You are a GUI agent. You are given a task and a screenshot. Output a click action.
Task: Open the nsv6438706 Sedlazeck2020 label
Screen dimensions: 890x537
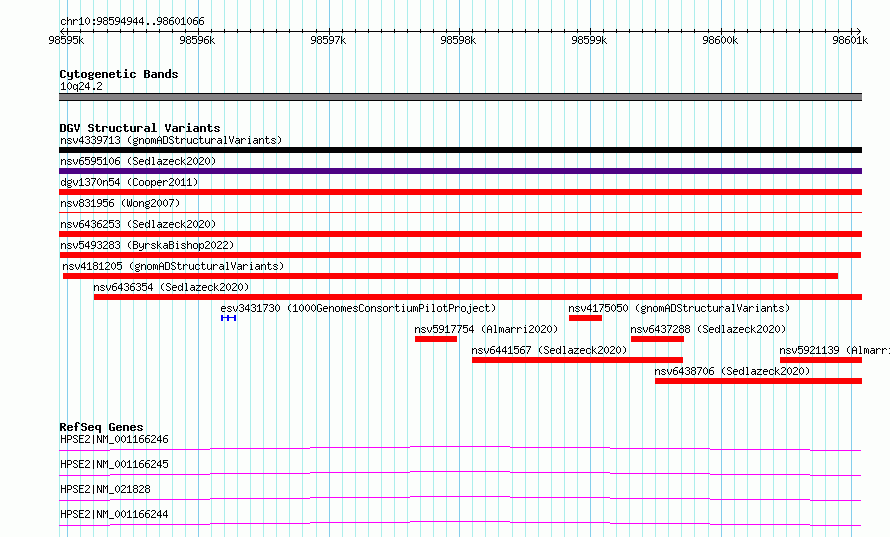click(x=732, y=371)
